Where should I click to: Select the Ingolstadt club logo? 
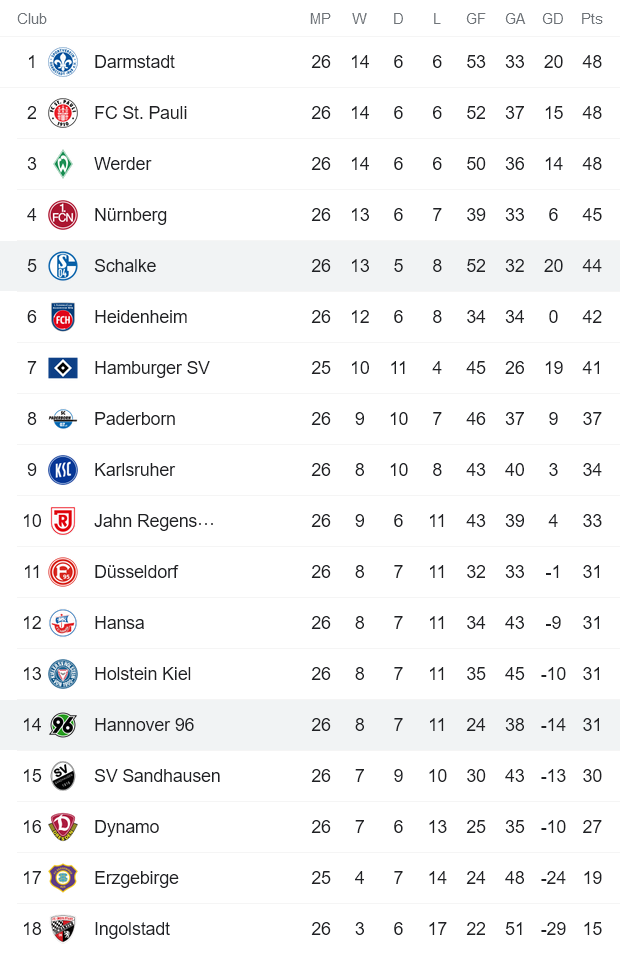click(62, 929)
